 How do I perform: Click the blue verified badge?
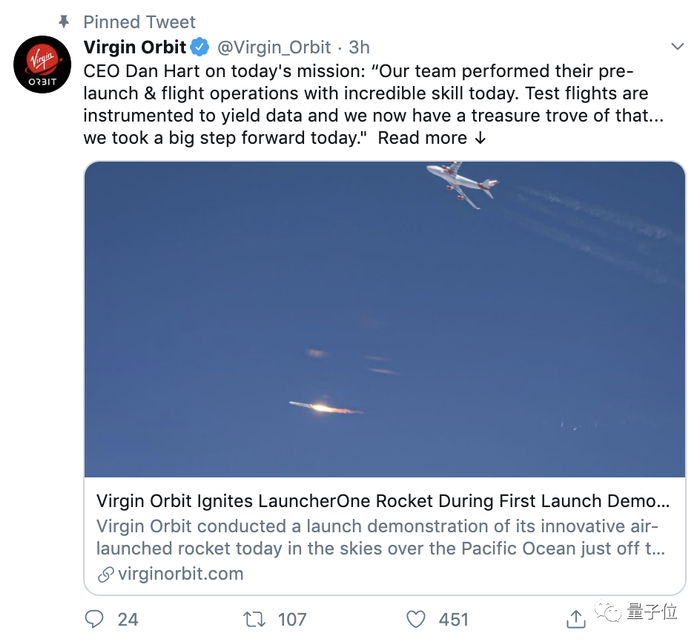pos(200,47)
